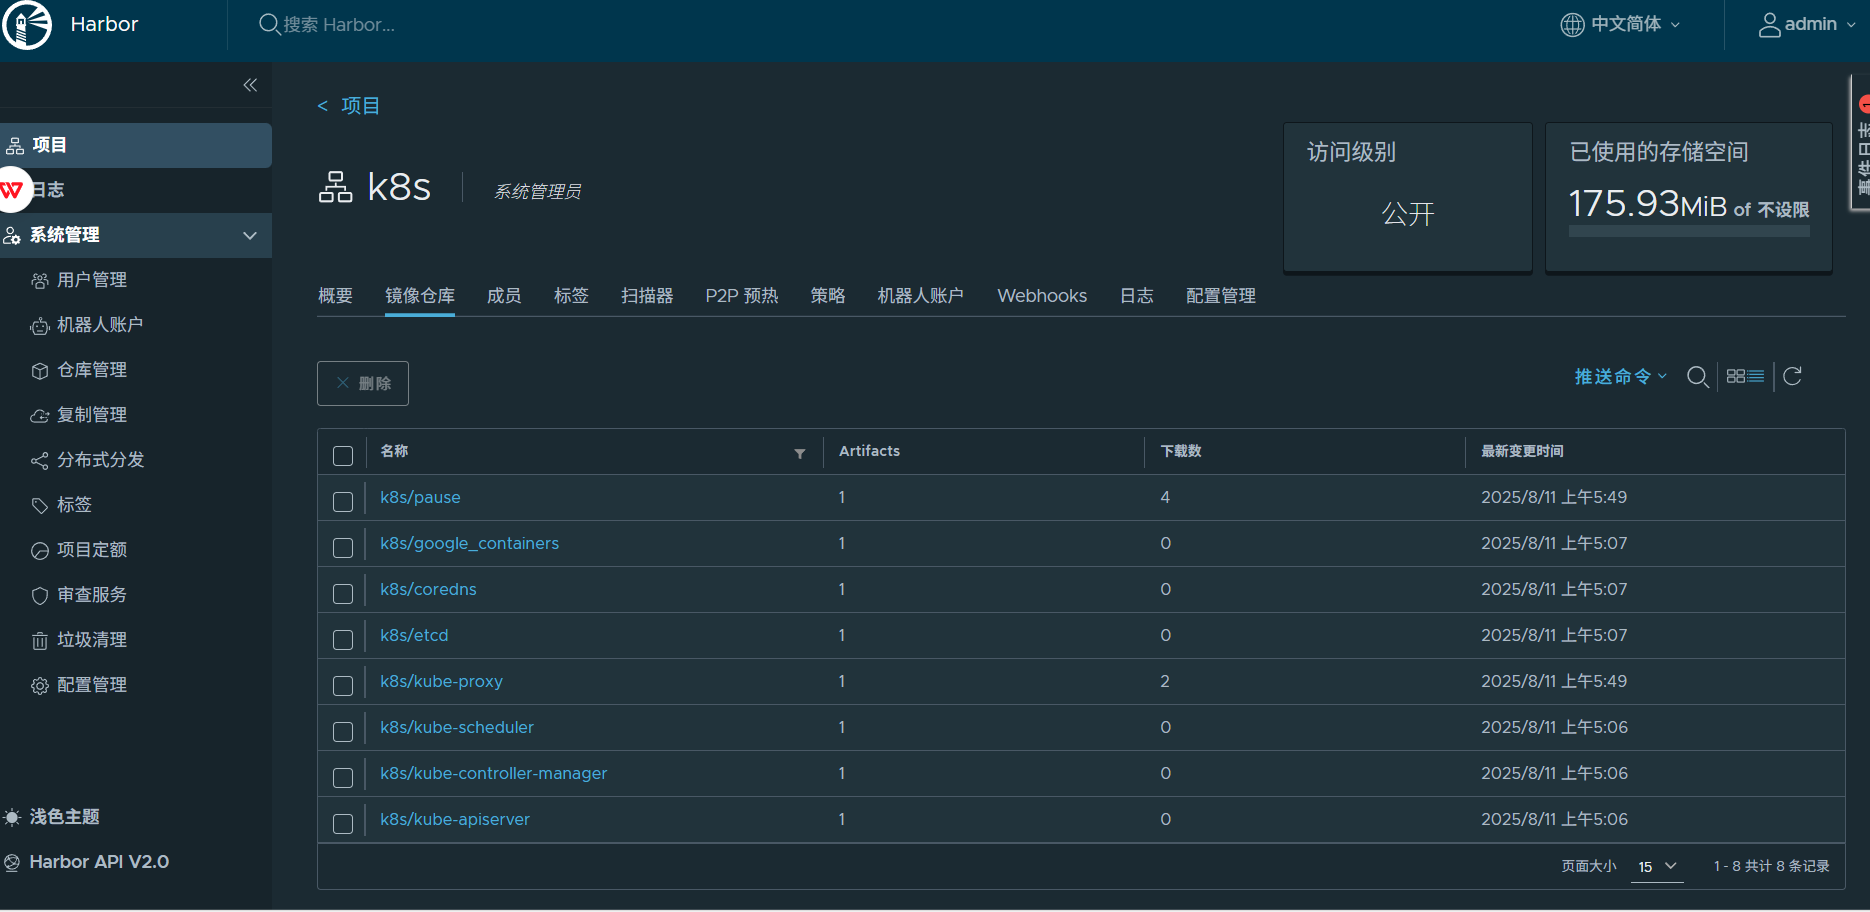Viewport: 1870px width, 912px height.
Task: Click the Harbor API V2.0 icon
Action: (12, 862)
